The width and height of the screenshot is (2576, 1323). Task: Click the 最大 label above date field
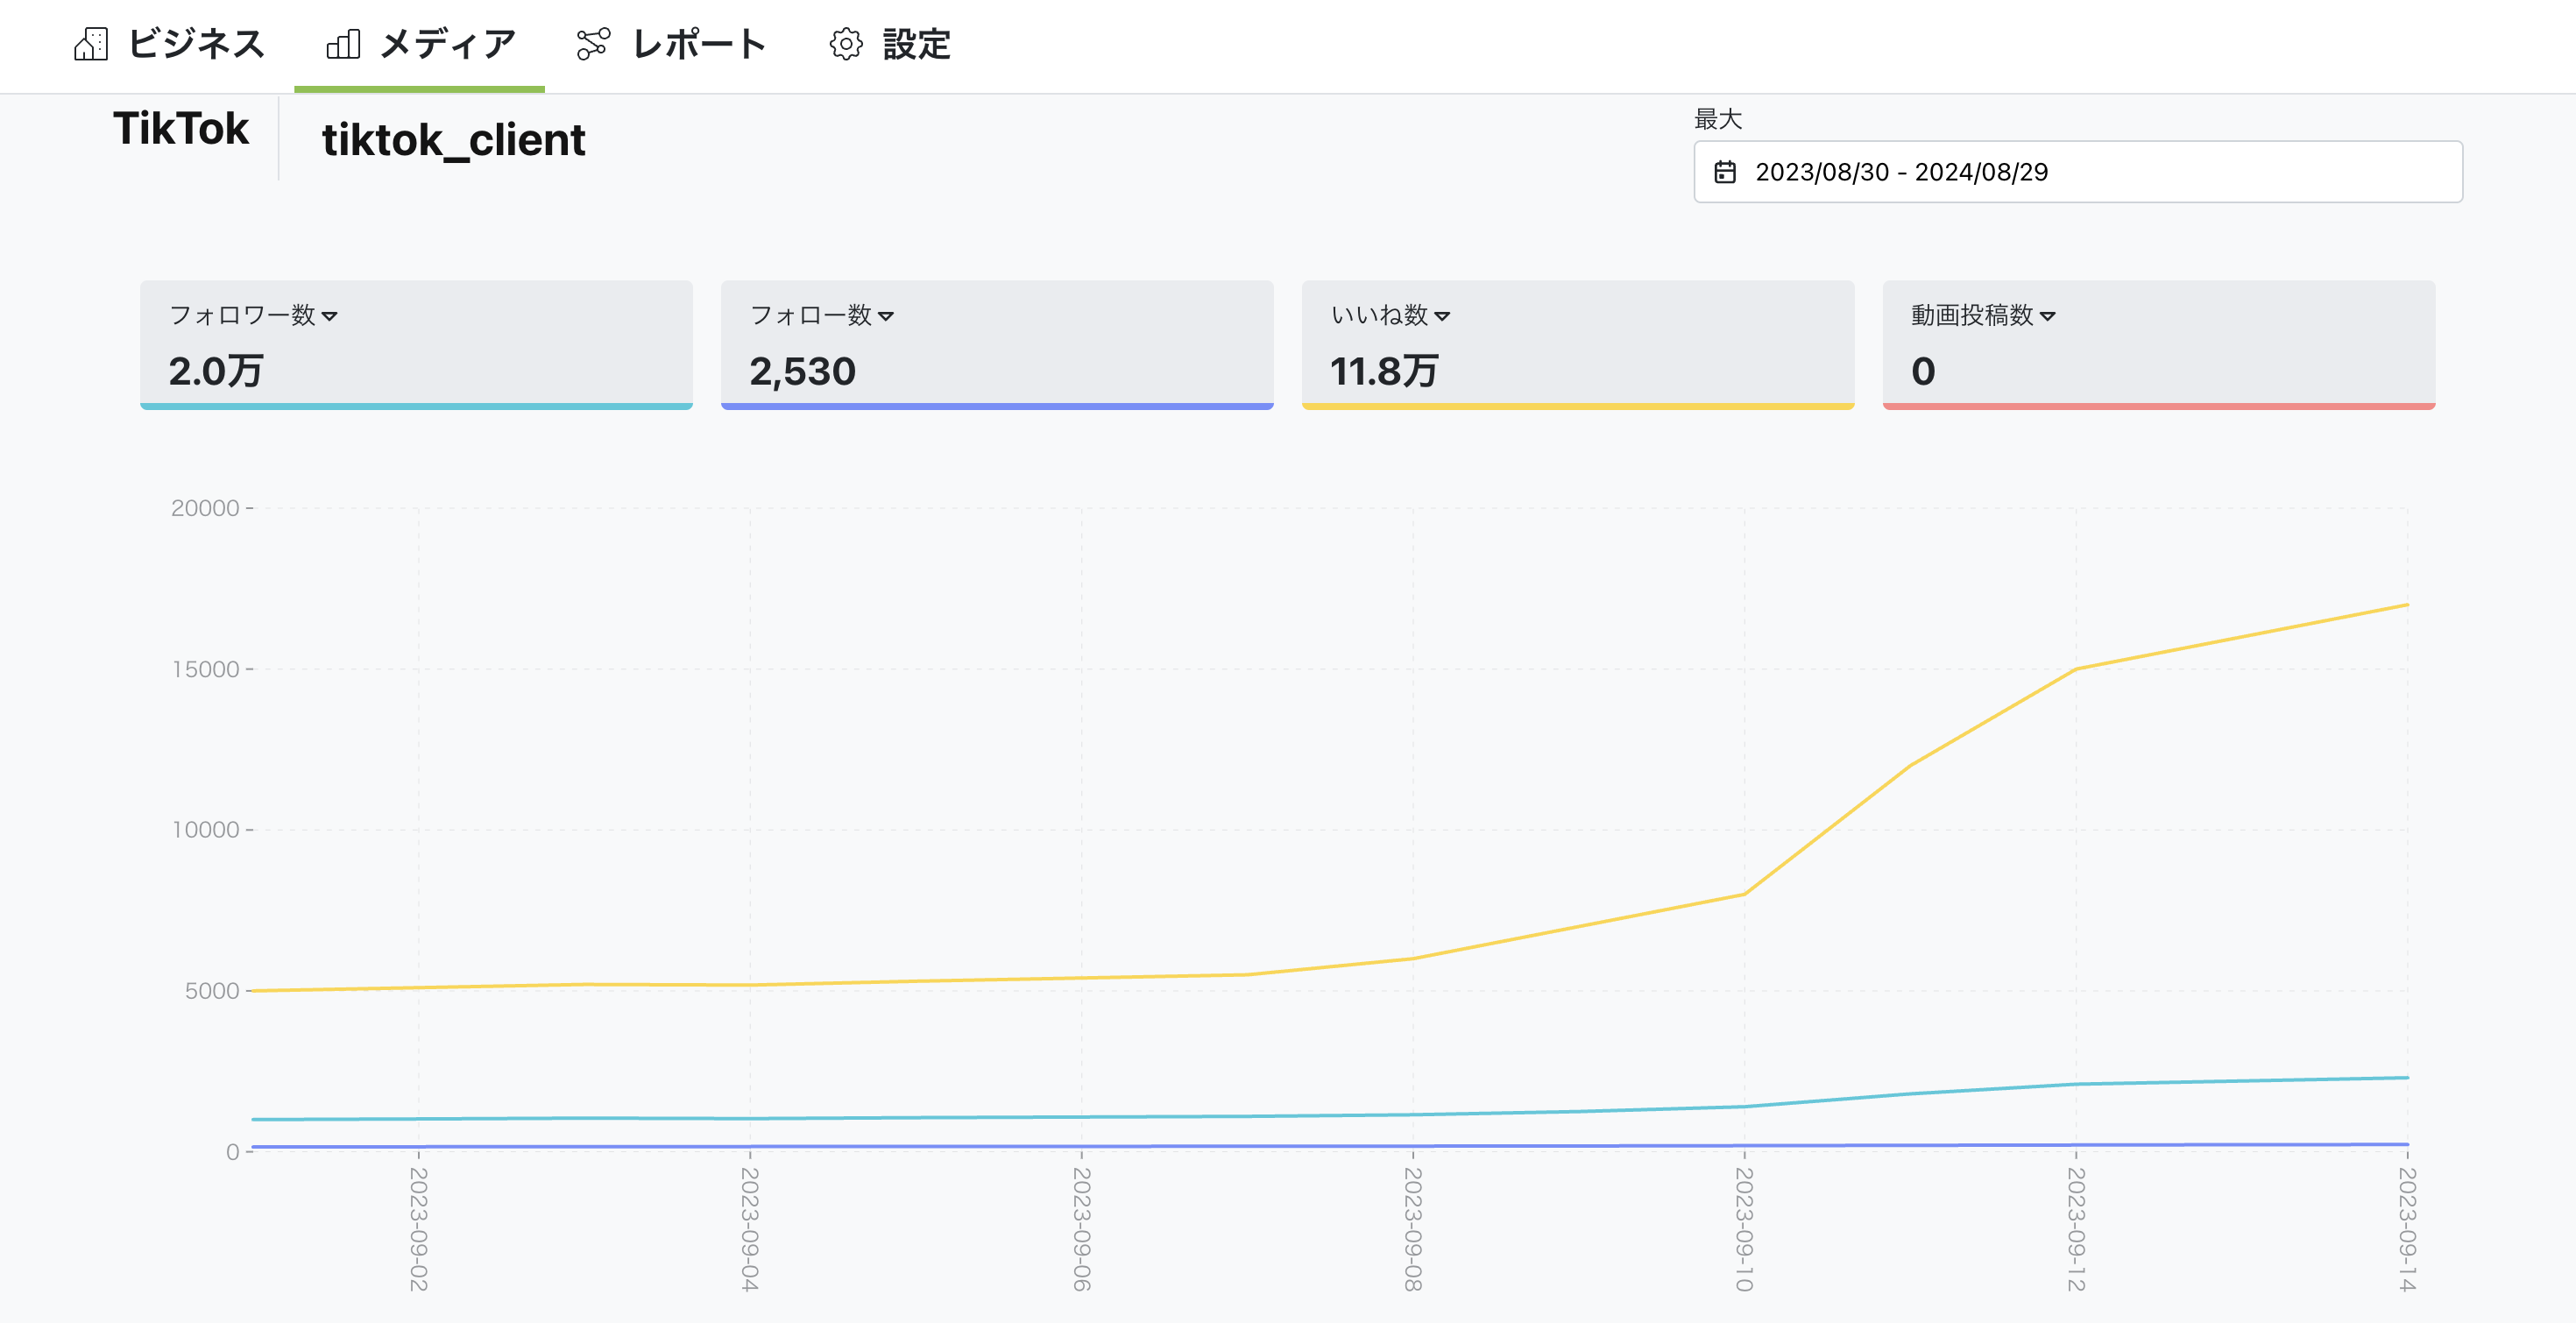point(1718,120)
